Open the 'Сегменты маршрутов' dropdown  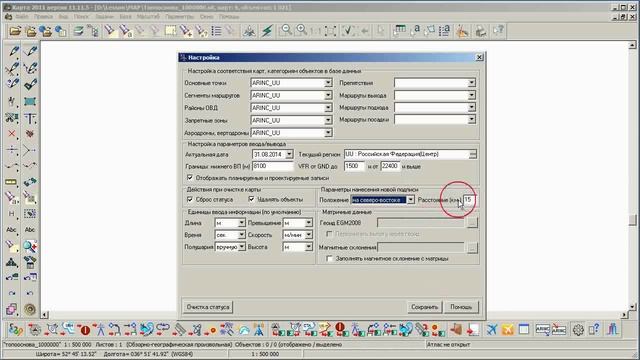pos(328,95)
